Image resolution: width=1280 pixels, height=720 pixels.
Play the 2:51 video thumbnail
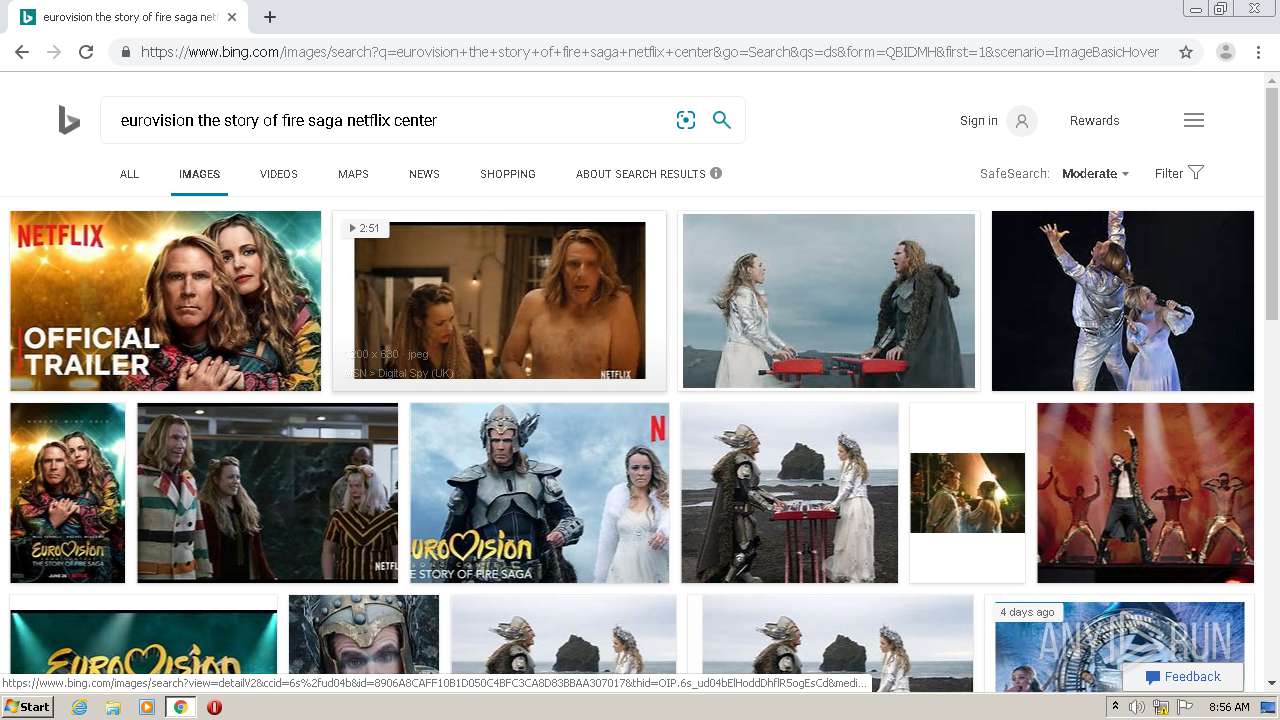click(499, 301)
